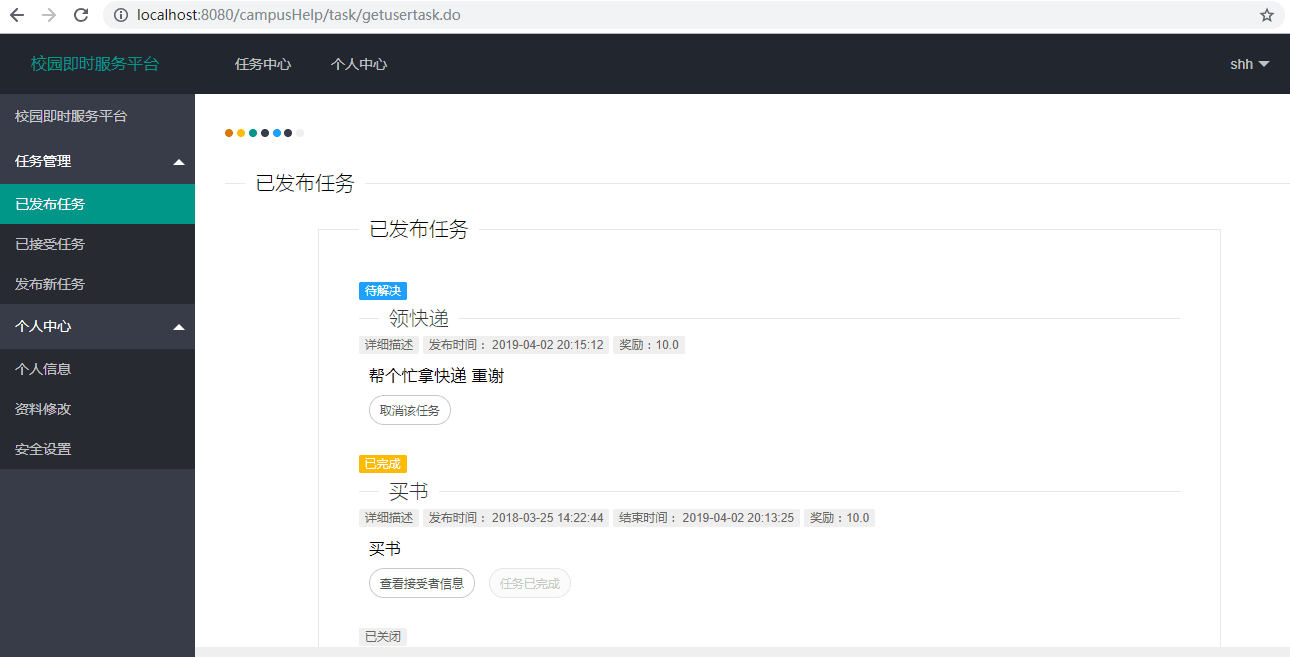This screenshot has height=657, width=1290.
Task: Open 资料修改 in the sidebar
Action: pos(97,409)
